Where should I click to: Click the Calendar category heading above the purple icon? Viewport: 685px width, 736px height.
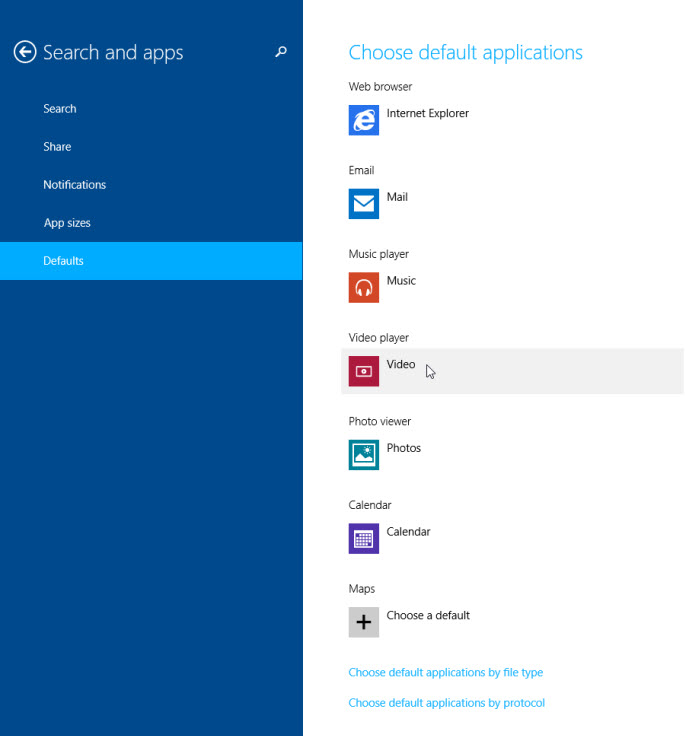pos(369,505)
